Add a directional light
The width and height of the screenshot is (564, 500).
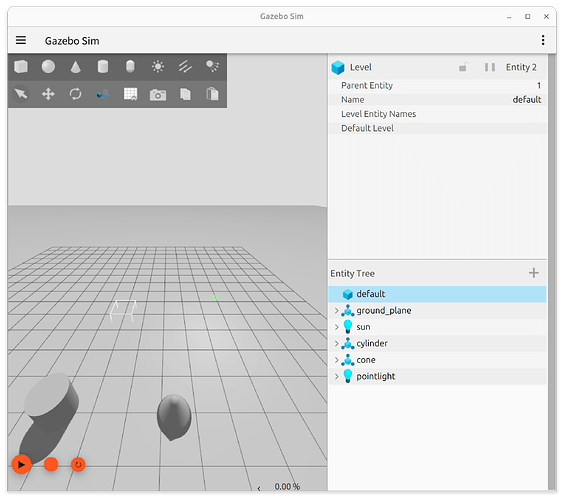click(185, 67)
